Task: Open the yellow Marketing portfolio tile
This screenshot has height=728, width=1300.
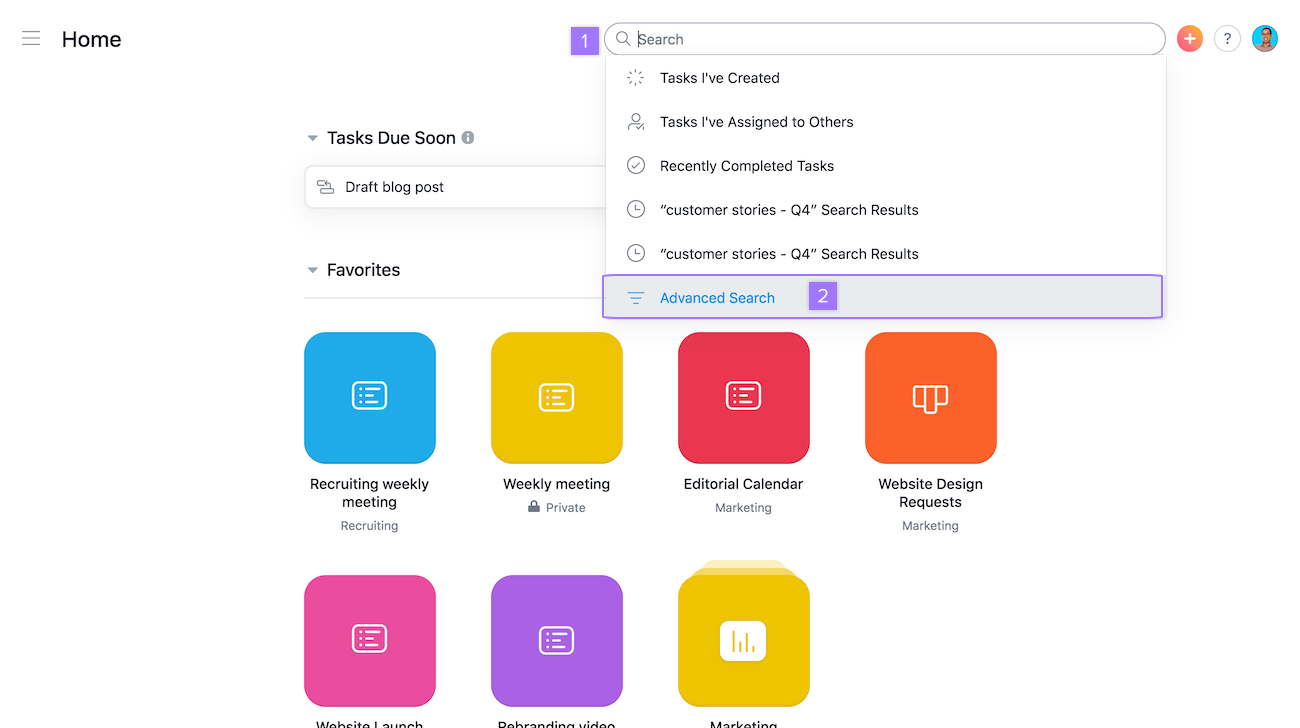Action: tap(744, 641)
